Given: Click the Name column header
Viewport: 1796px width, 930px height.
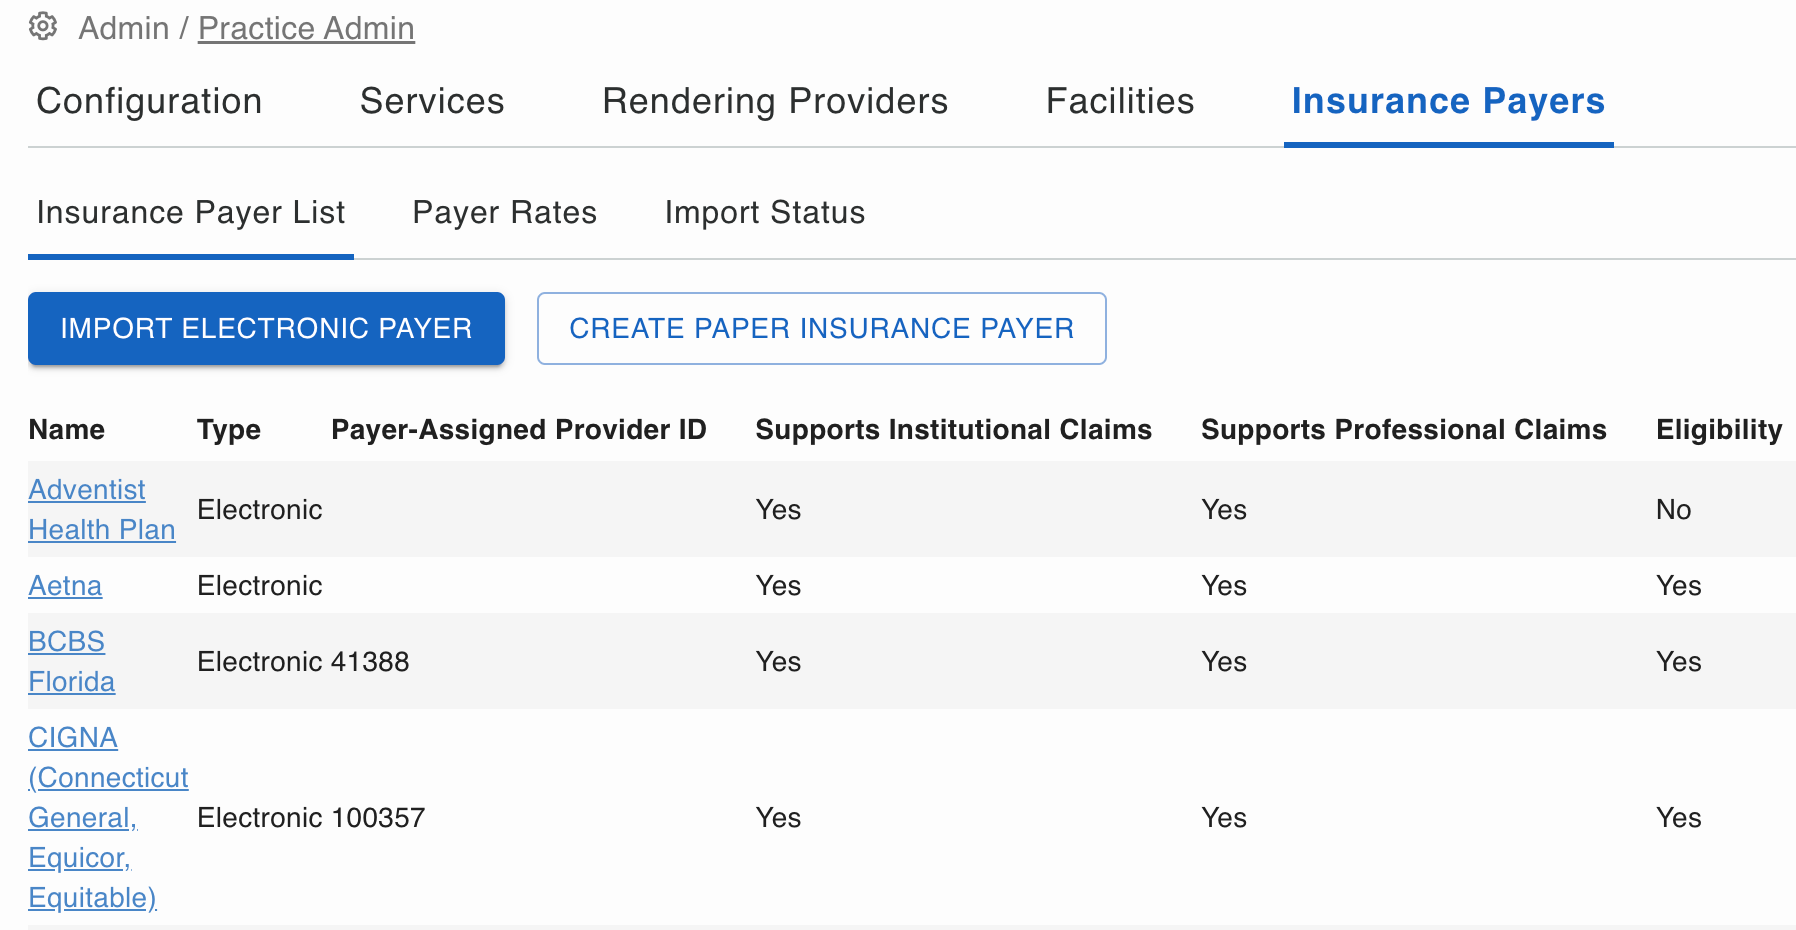Looking at the screenshot, I should pyautogui.click(x=67, y=429).
